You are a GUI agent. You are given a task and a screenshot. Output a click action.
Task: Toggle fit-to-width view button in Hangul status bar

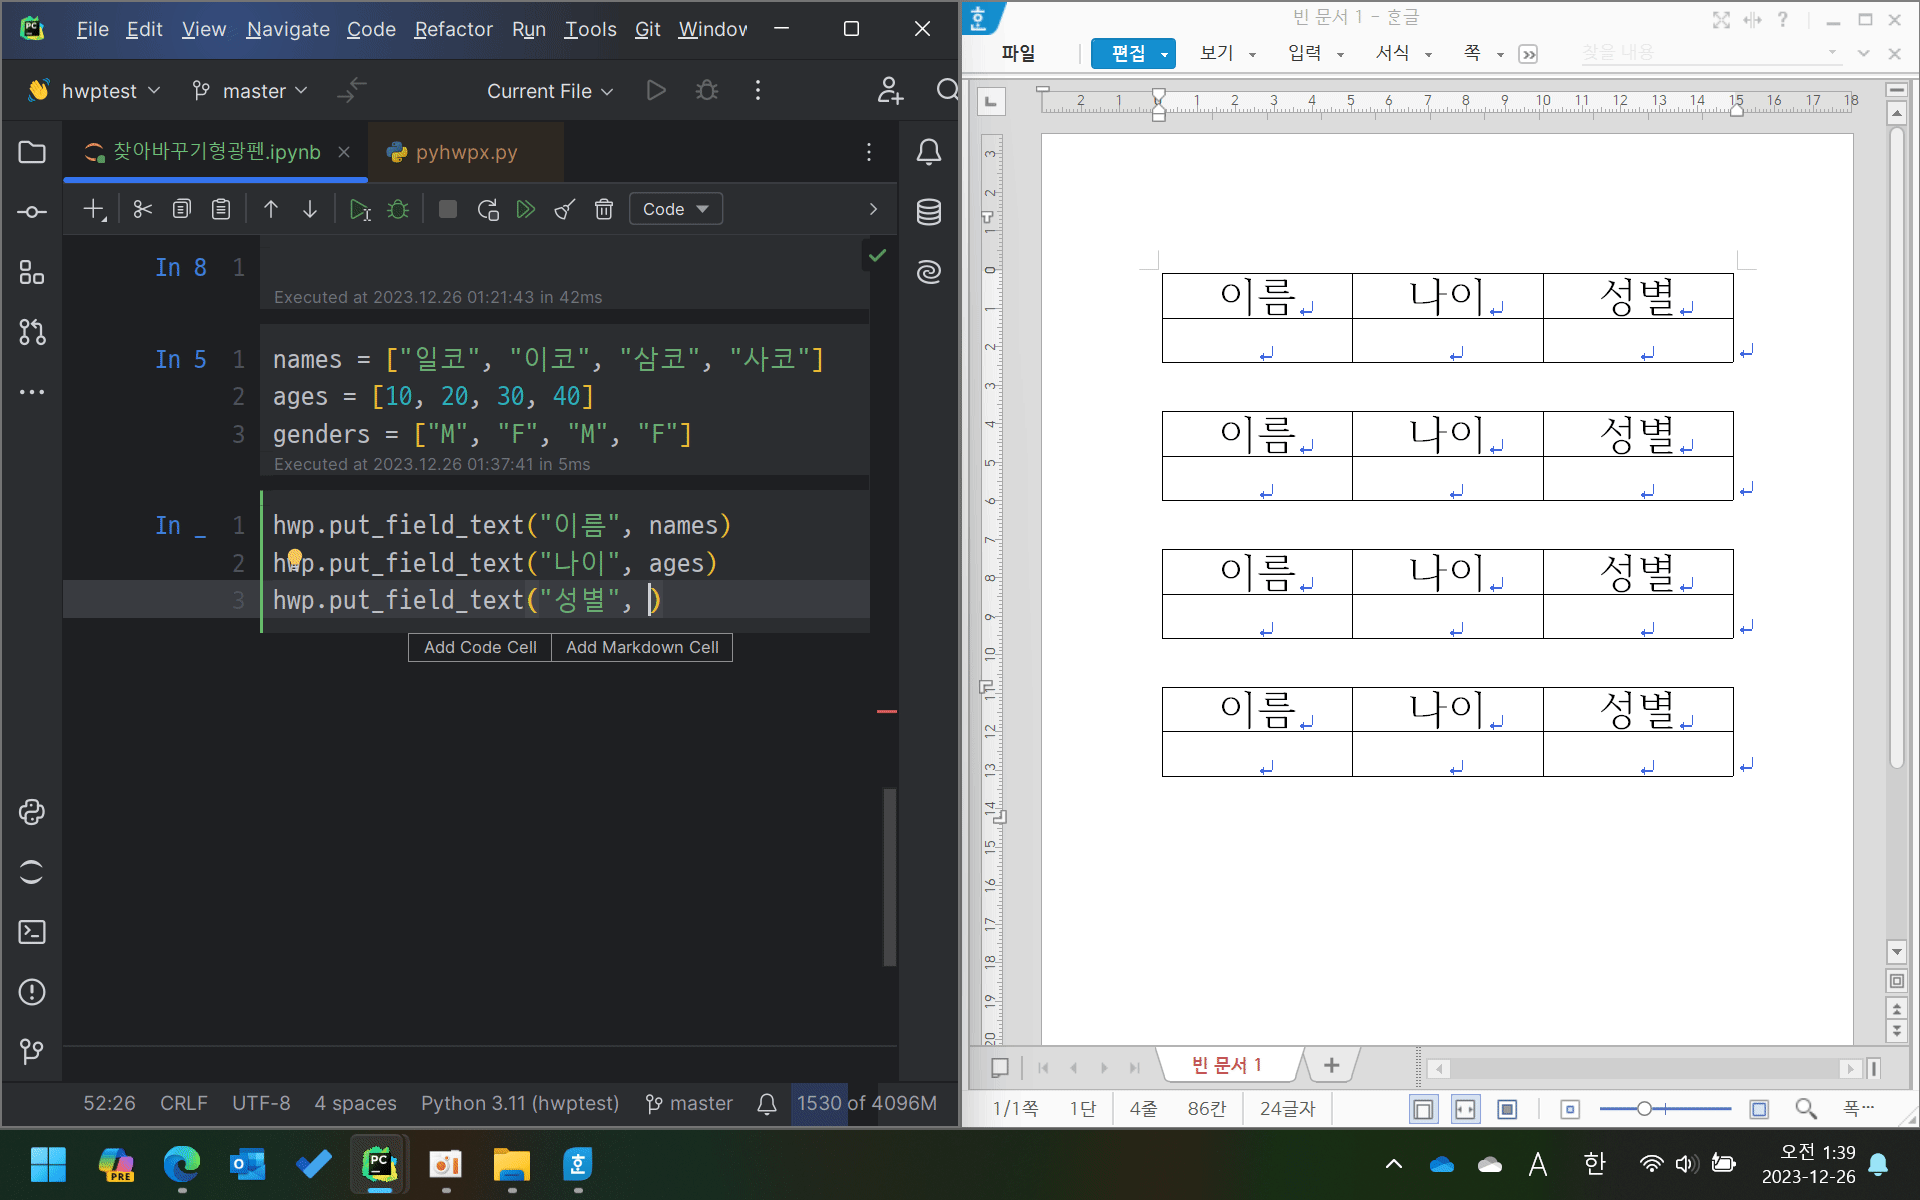point(1465,1109)
